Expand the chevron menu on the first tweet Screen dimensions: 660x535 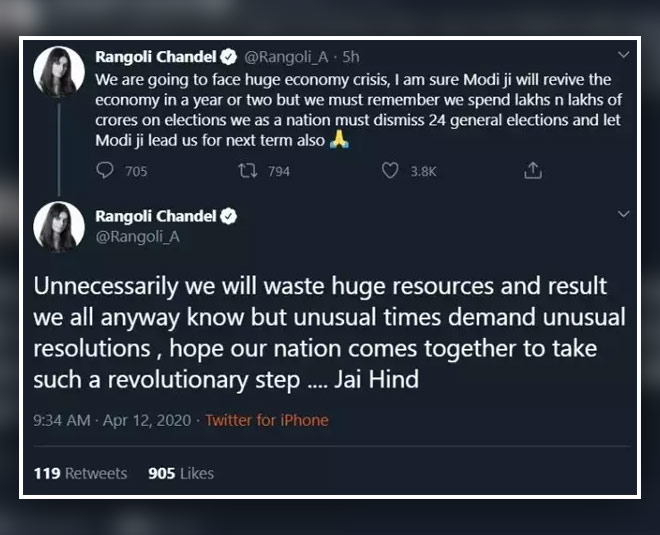pyautogui.click(x=624, y=55)
